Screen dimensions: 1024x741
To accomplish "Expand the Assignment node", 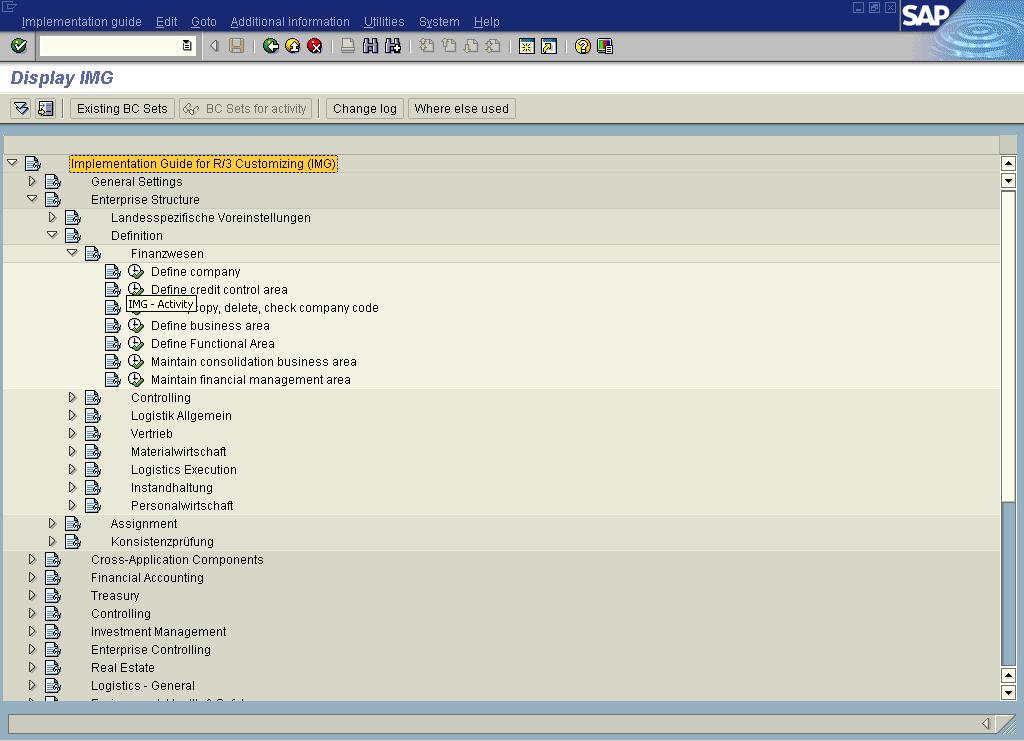I will point(52,524).
